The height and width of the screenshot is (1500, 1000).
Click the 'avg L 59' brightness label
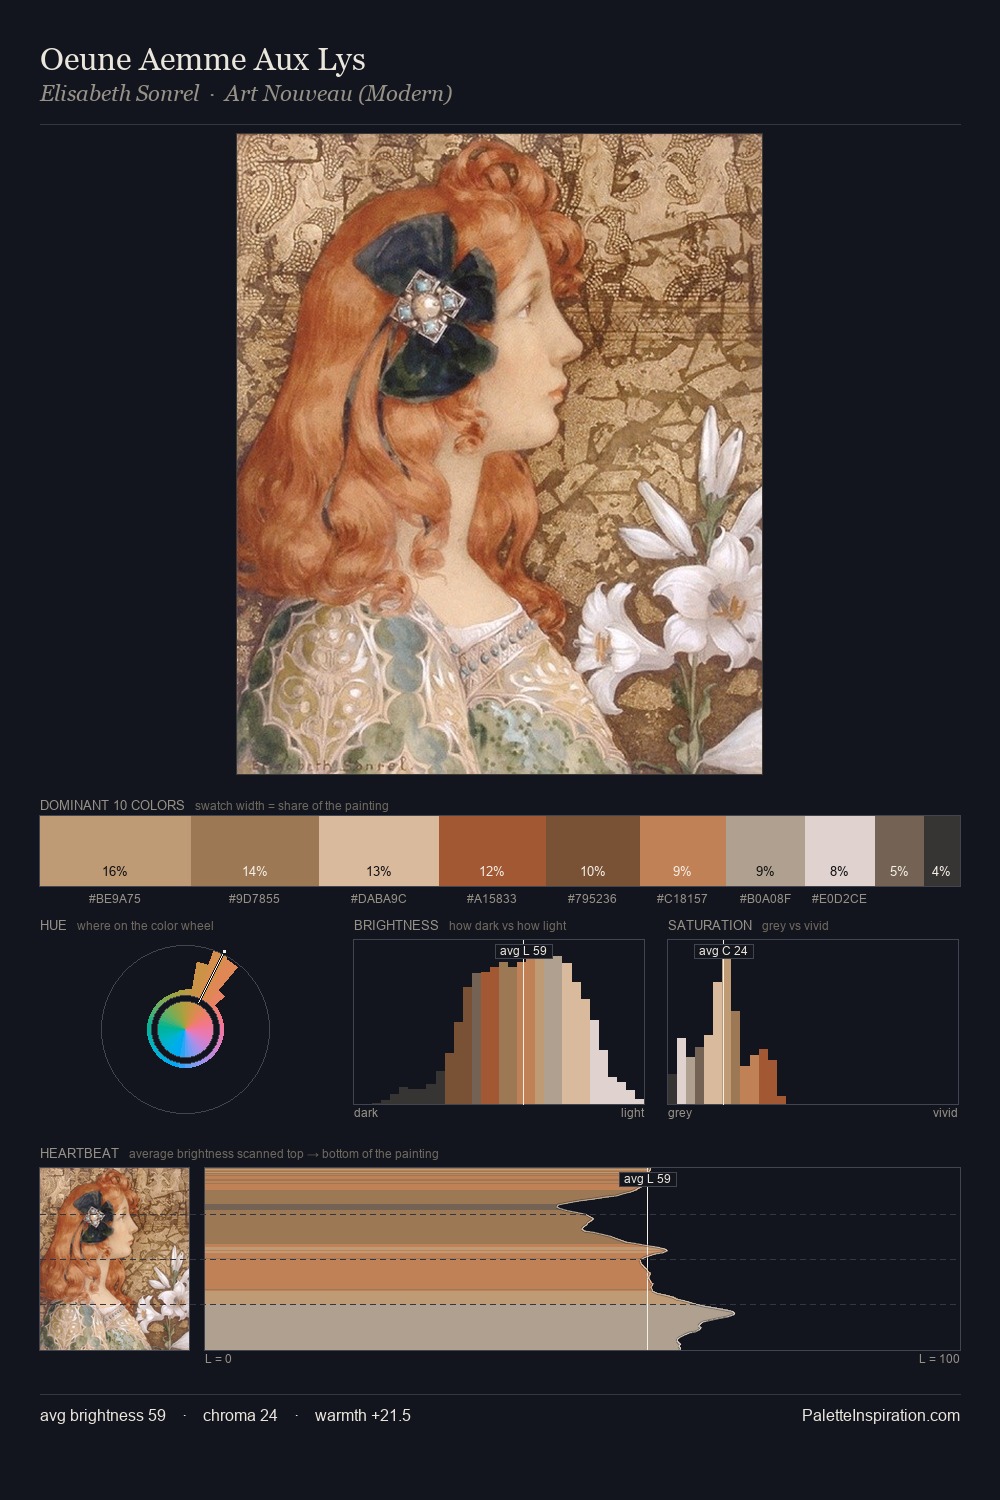click(x=523, y=951)
